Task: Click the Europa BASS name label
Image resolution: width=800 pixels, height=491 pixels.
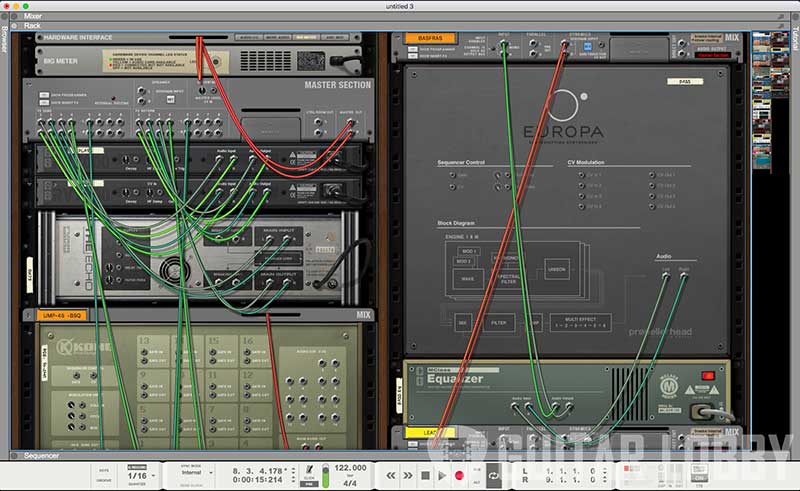Action: click(685, 82)
